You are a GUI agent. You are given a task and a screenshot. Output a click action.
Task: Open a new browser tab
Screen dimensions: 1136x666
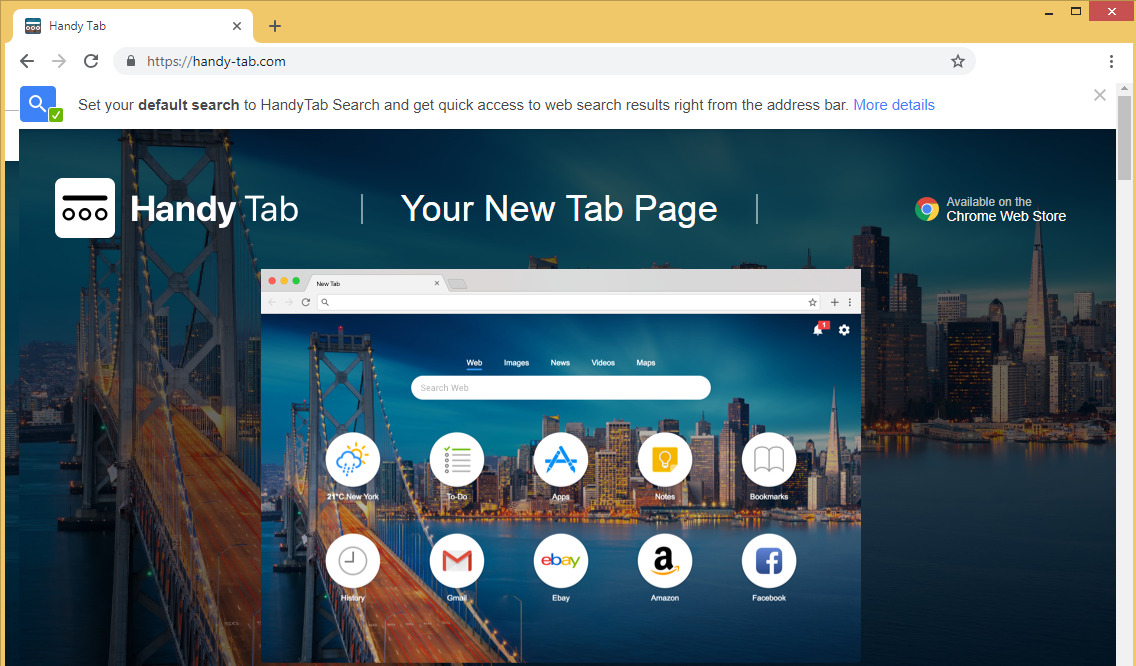[275, 26]
